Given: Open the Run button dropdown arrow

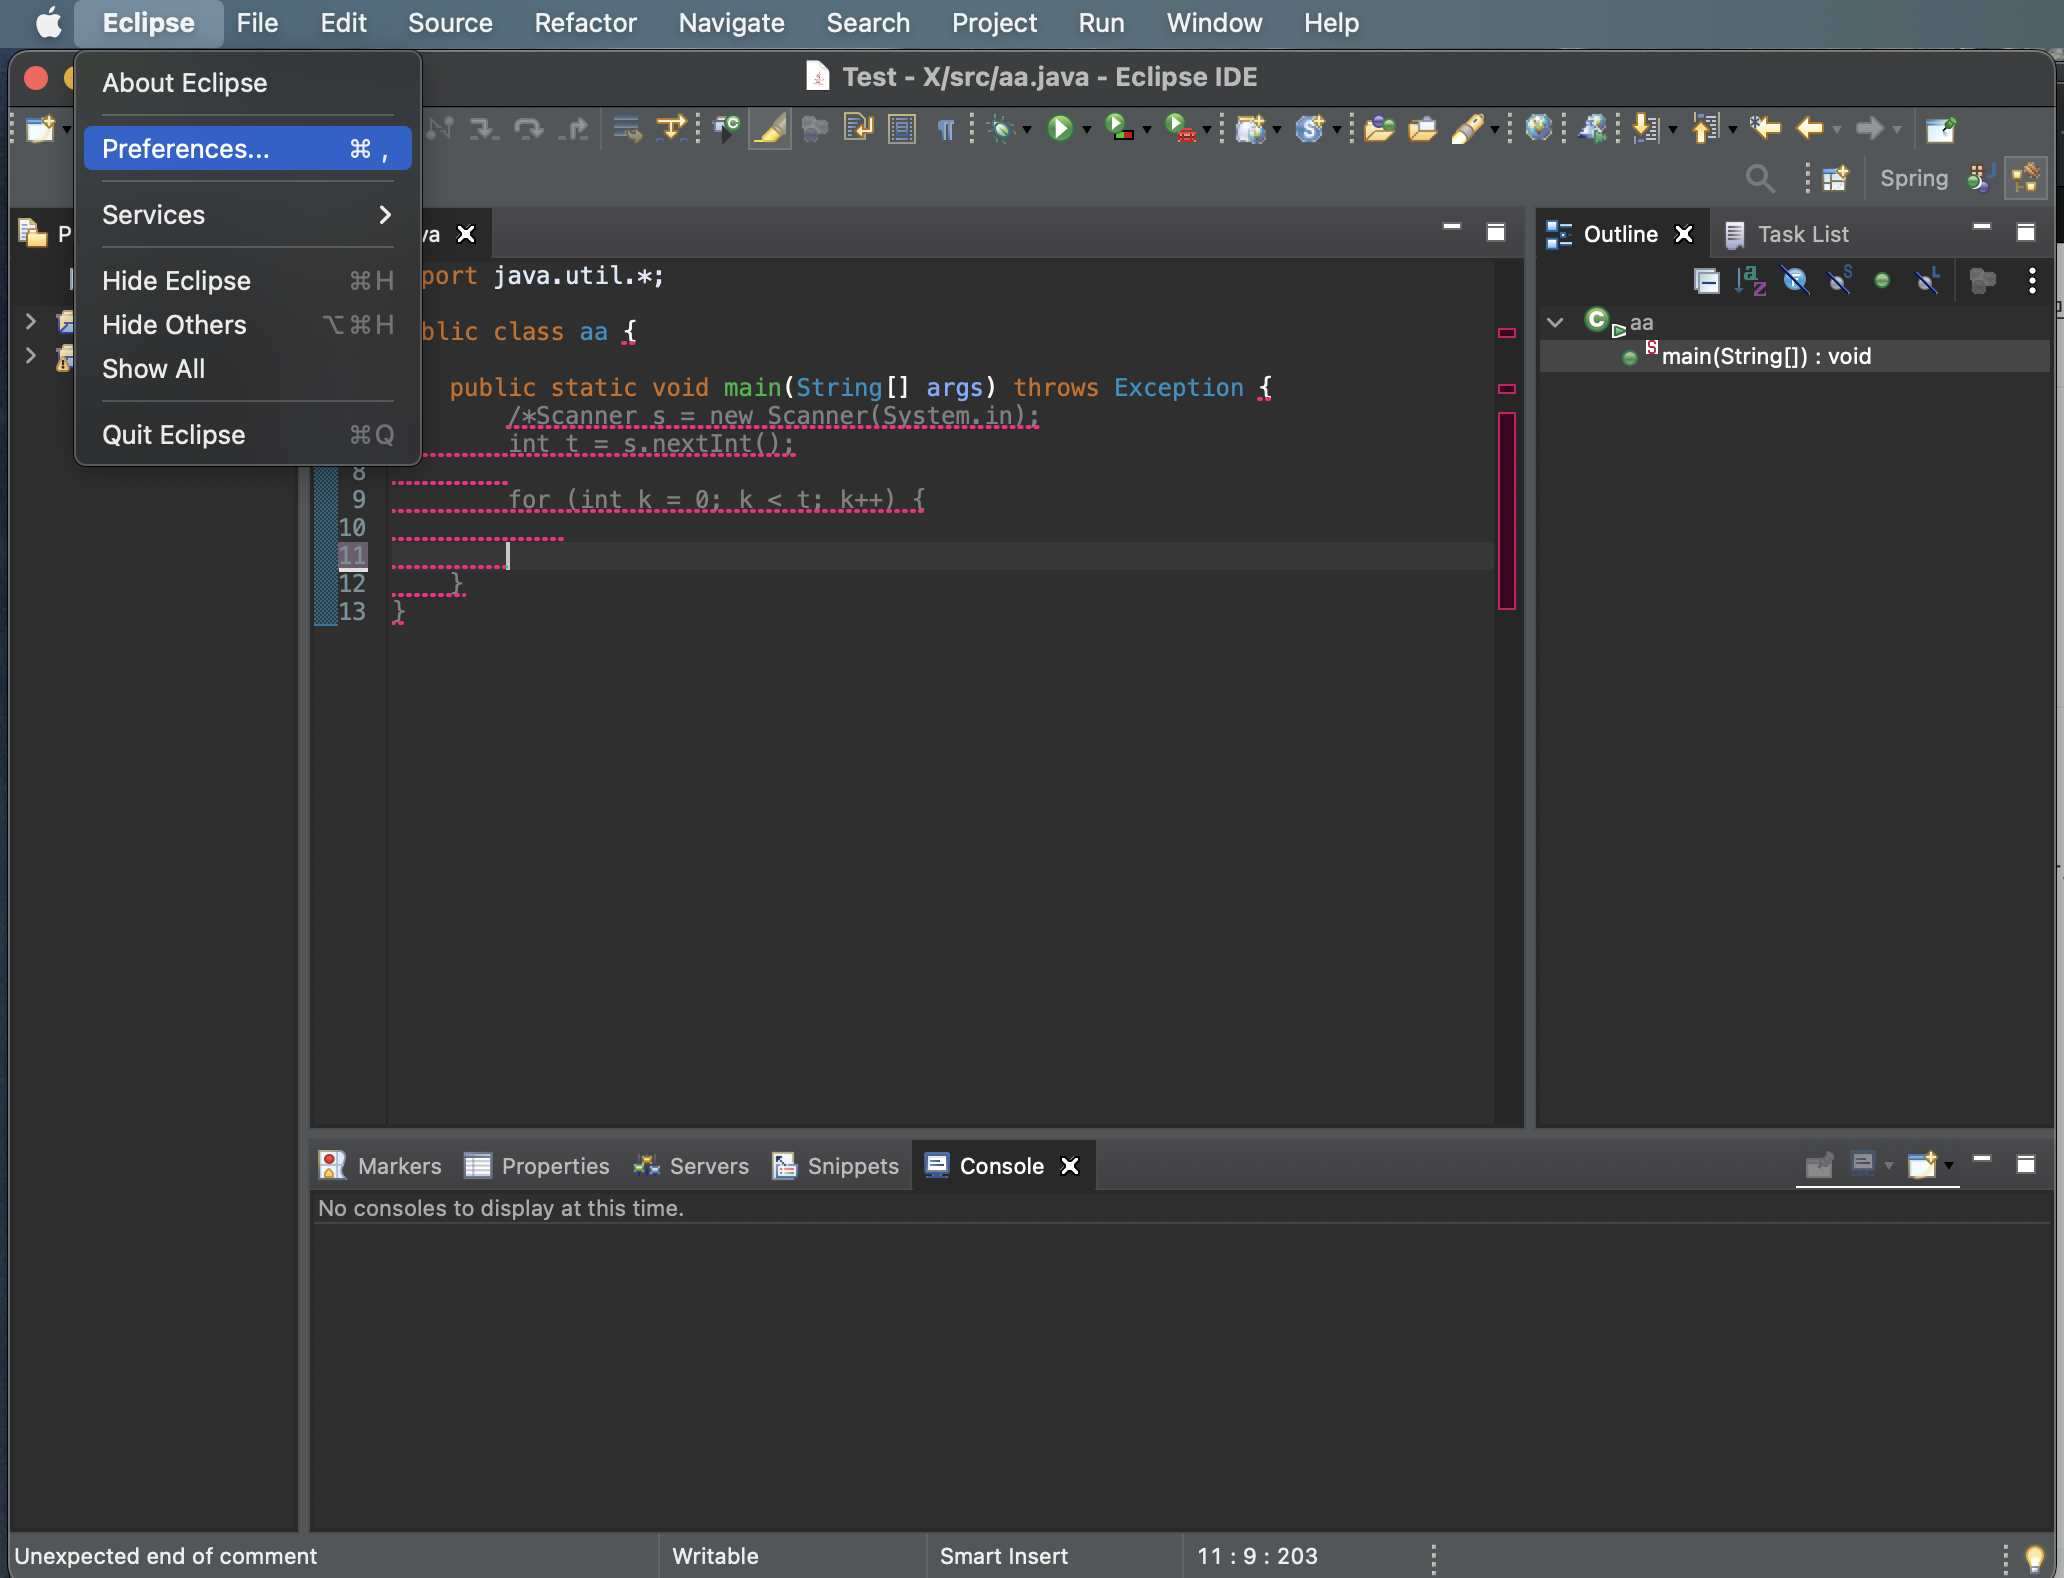Looking at the screenshot, I should tap(1087, 130).
